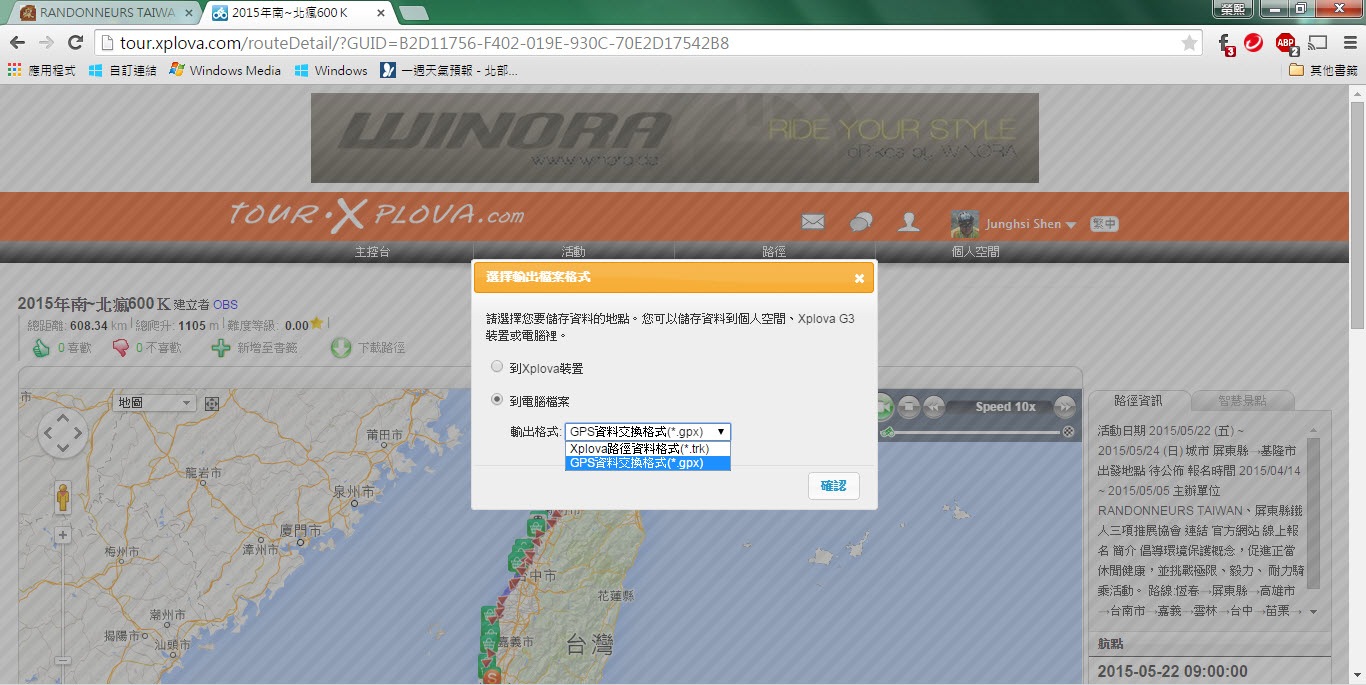
Task: Open the Adblock Plus extension icon
Action: (1285, 43)
